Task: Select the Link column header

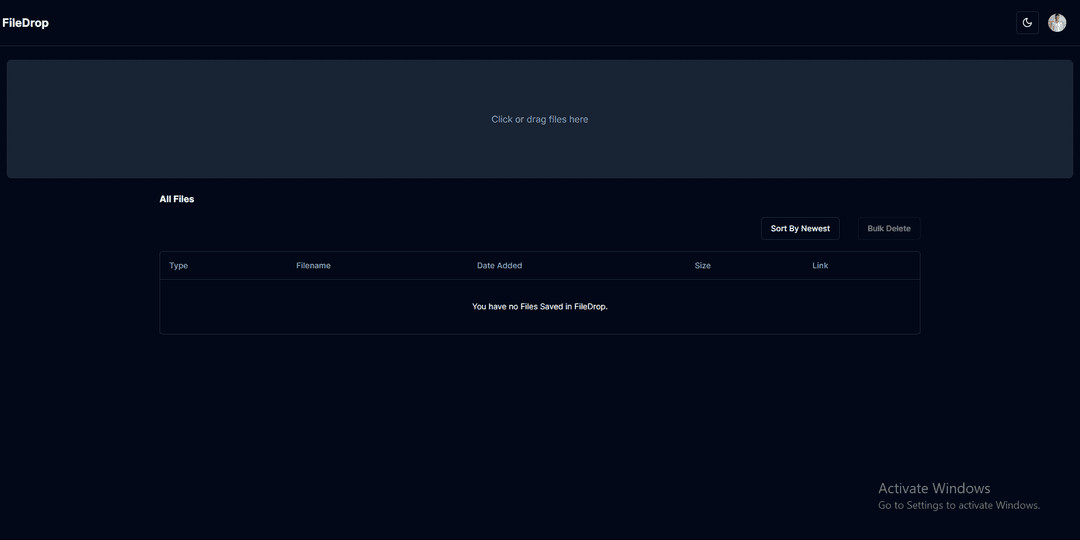Action: [x=820, y=266]
